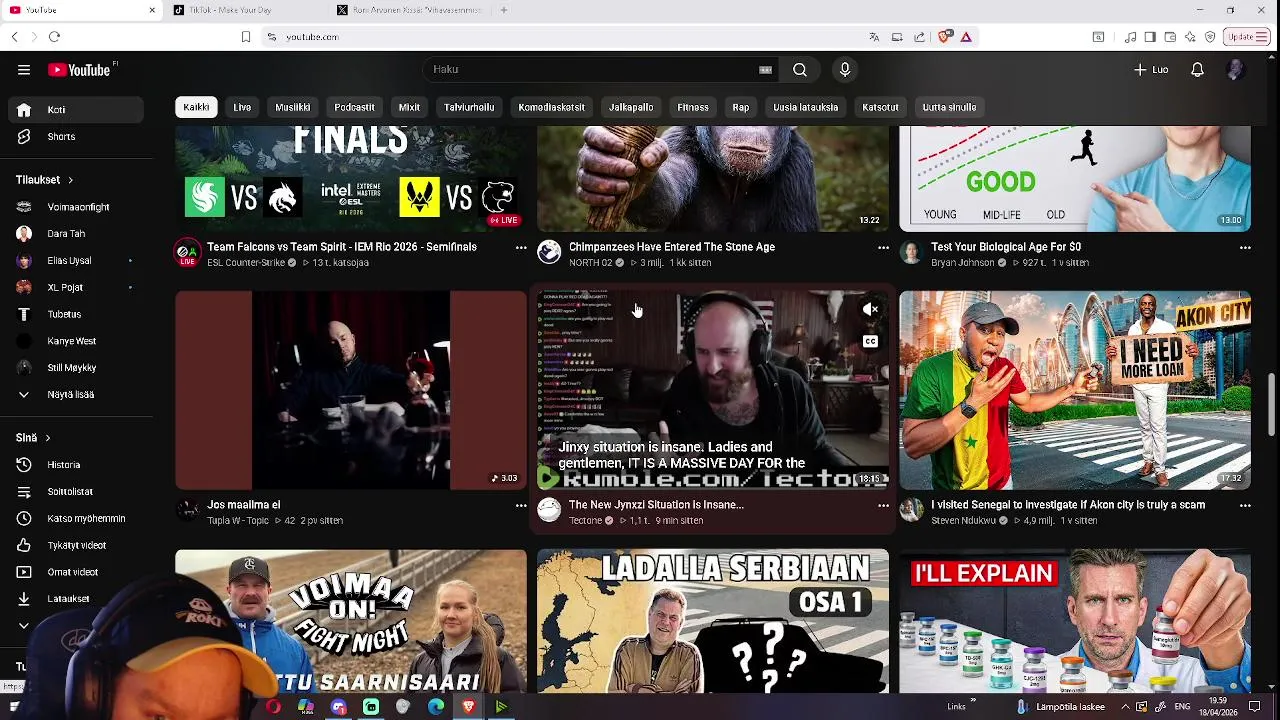
Task: Click the Luo create button
Action: tap(1151, 70)
